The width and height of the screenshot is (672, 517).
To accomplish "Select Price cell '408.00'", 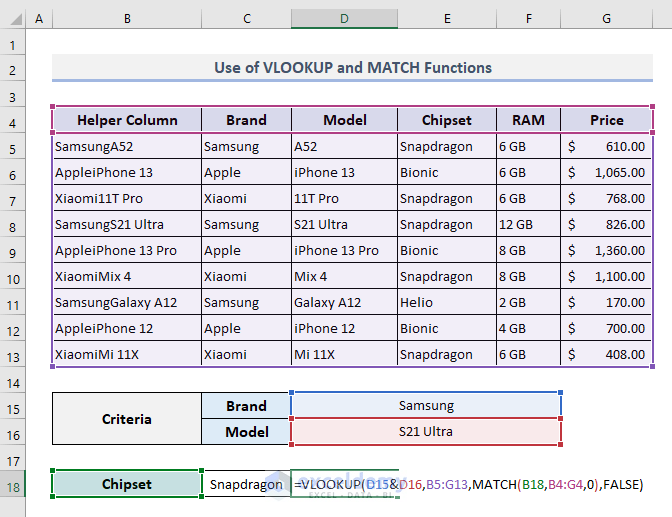I will [606, 354].
